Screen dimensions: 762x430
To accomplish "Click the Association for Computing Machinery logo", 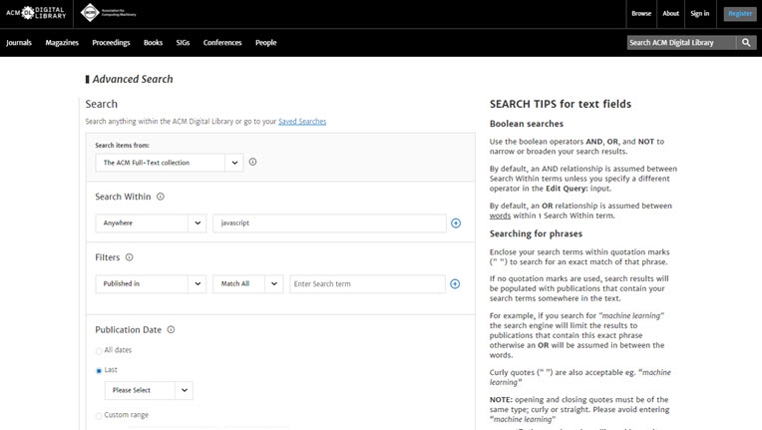I will click(x=108, y=13).
